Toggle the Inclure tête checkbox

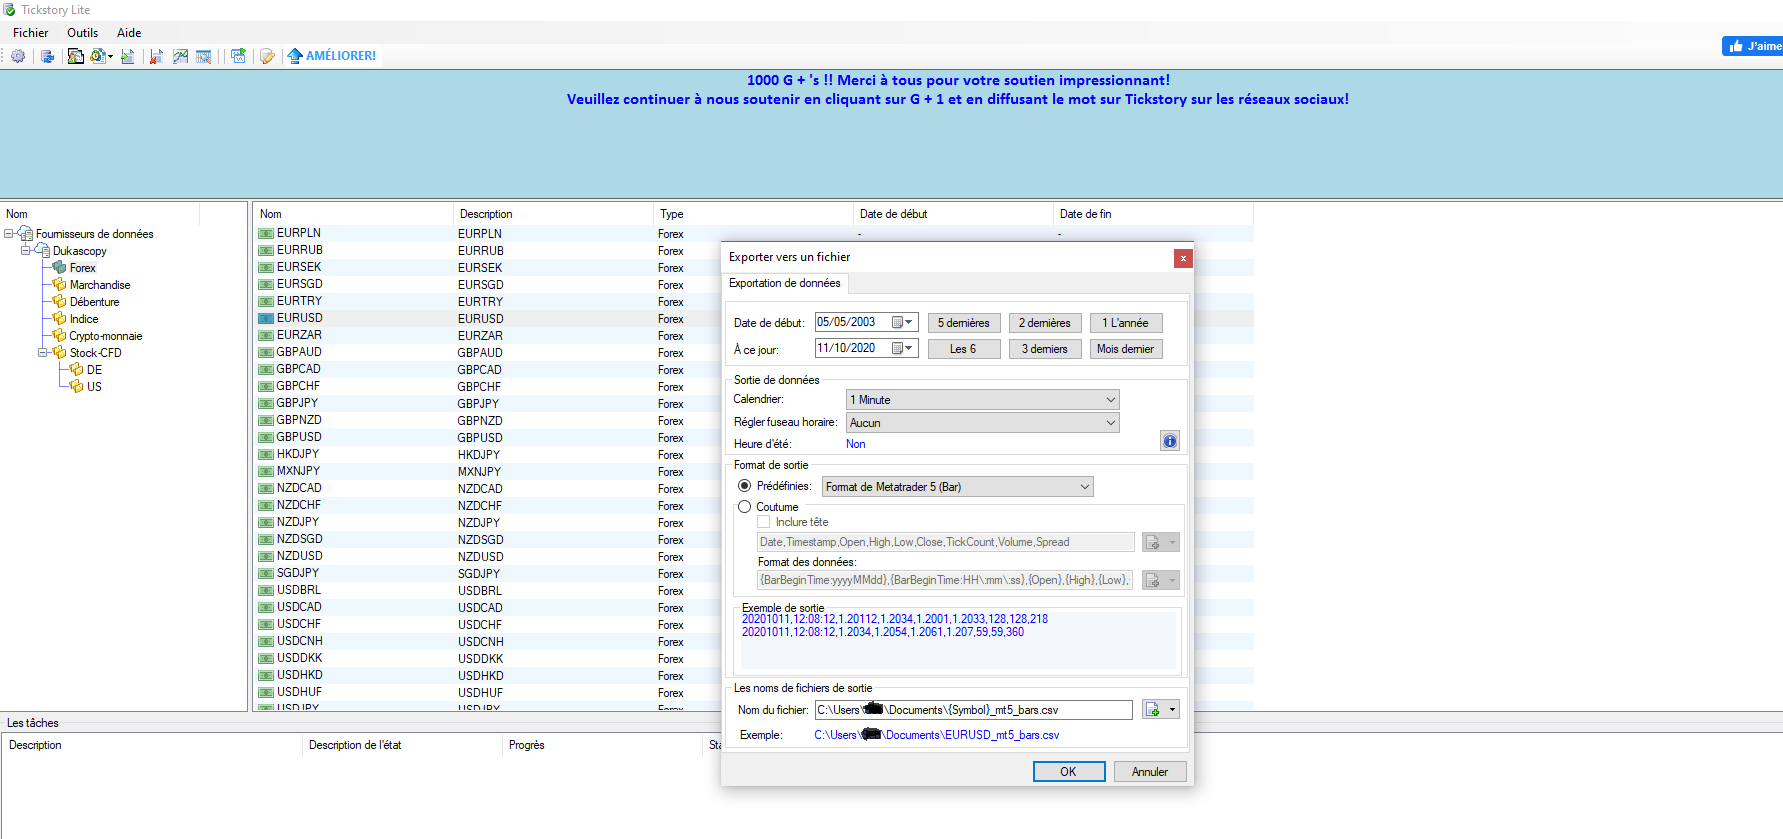pos(764,522)
